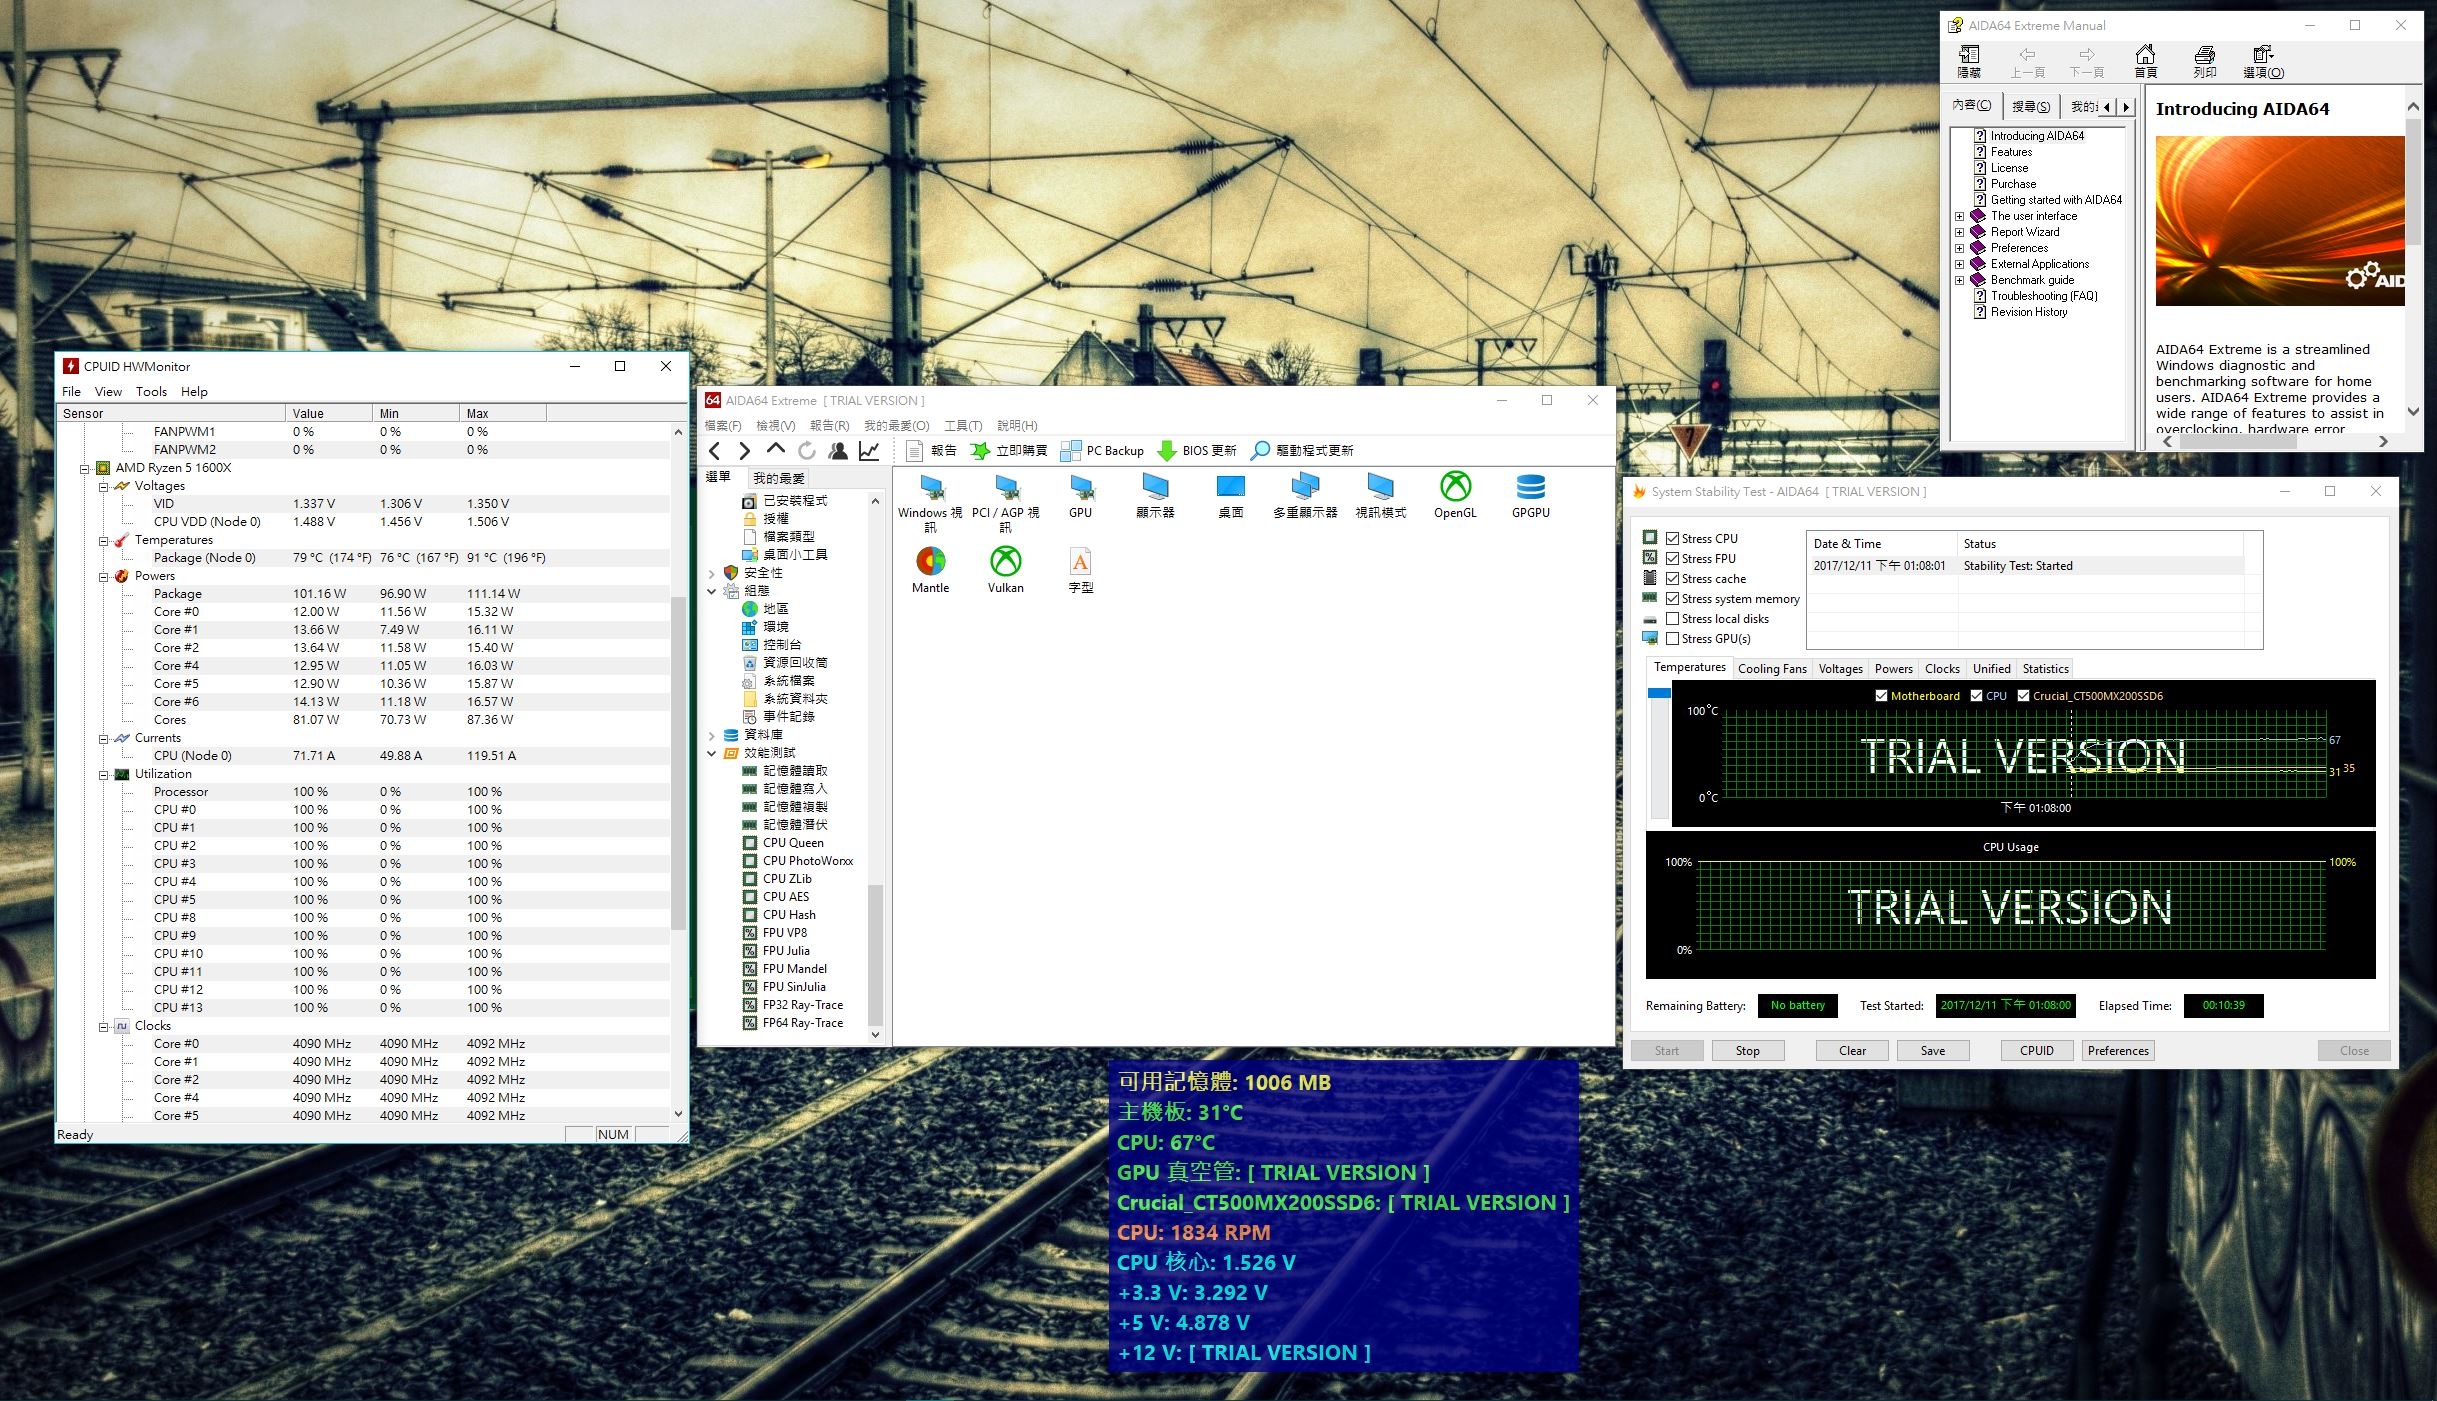2437x1401 pixels.
Task: Click BIOS 更新 toolbar item
Action: click(1197, 451)
